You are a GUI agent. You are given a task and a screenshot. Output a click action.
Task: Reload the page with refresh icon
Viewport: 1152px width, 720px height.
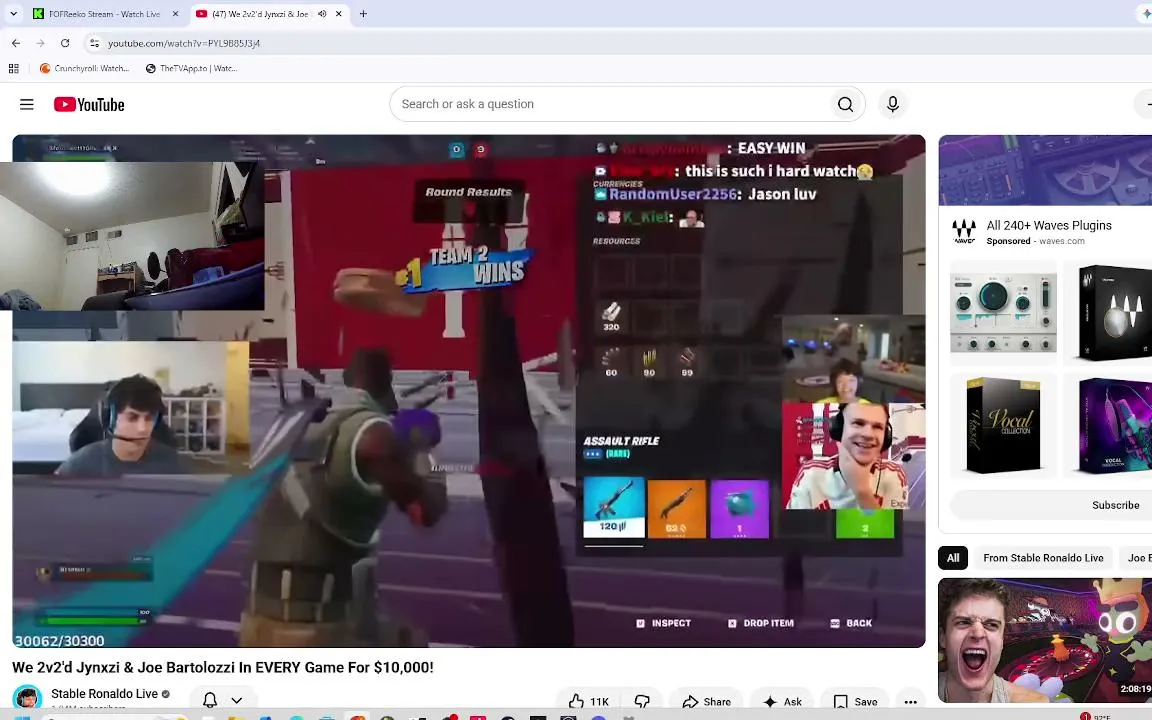pyautogui.click(x=65, y=43)
